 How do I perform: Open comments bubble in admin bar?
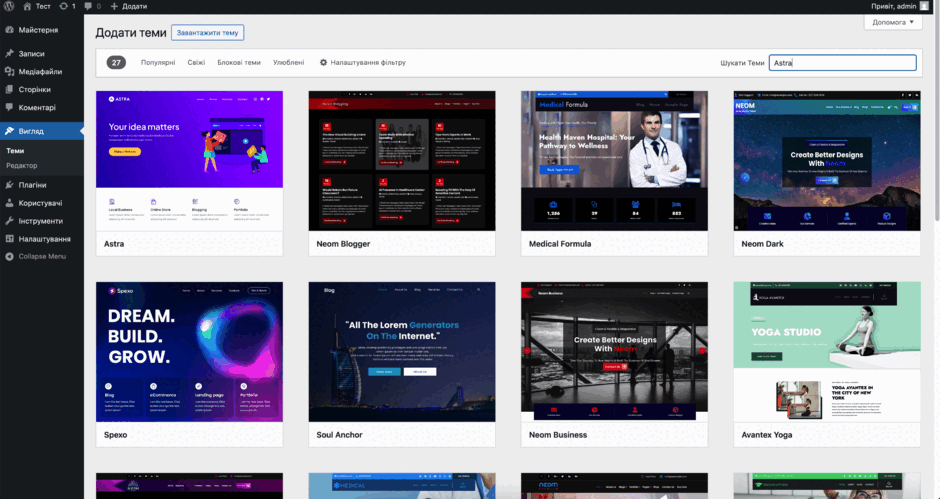[x=92, y=6]
